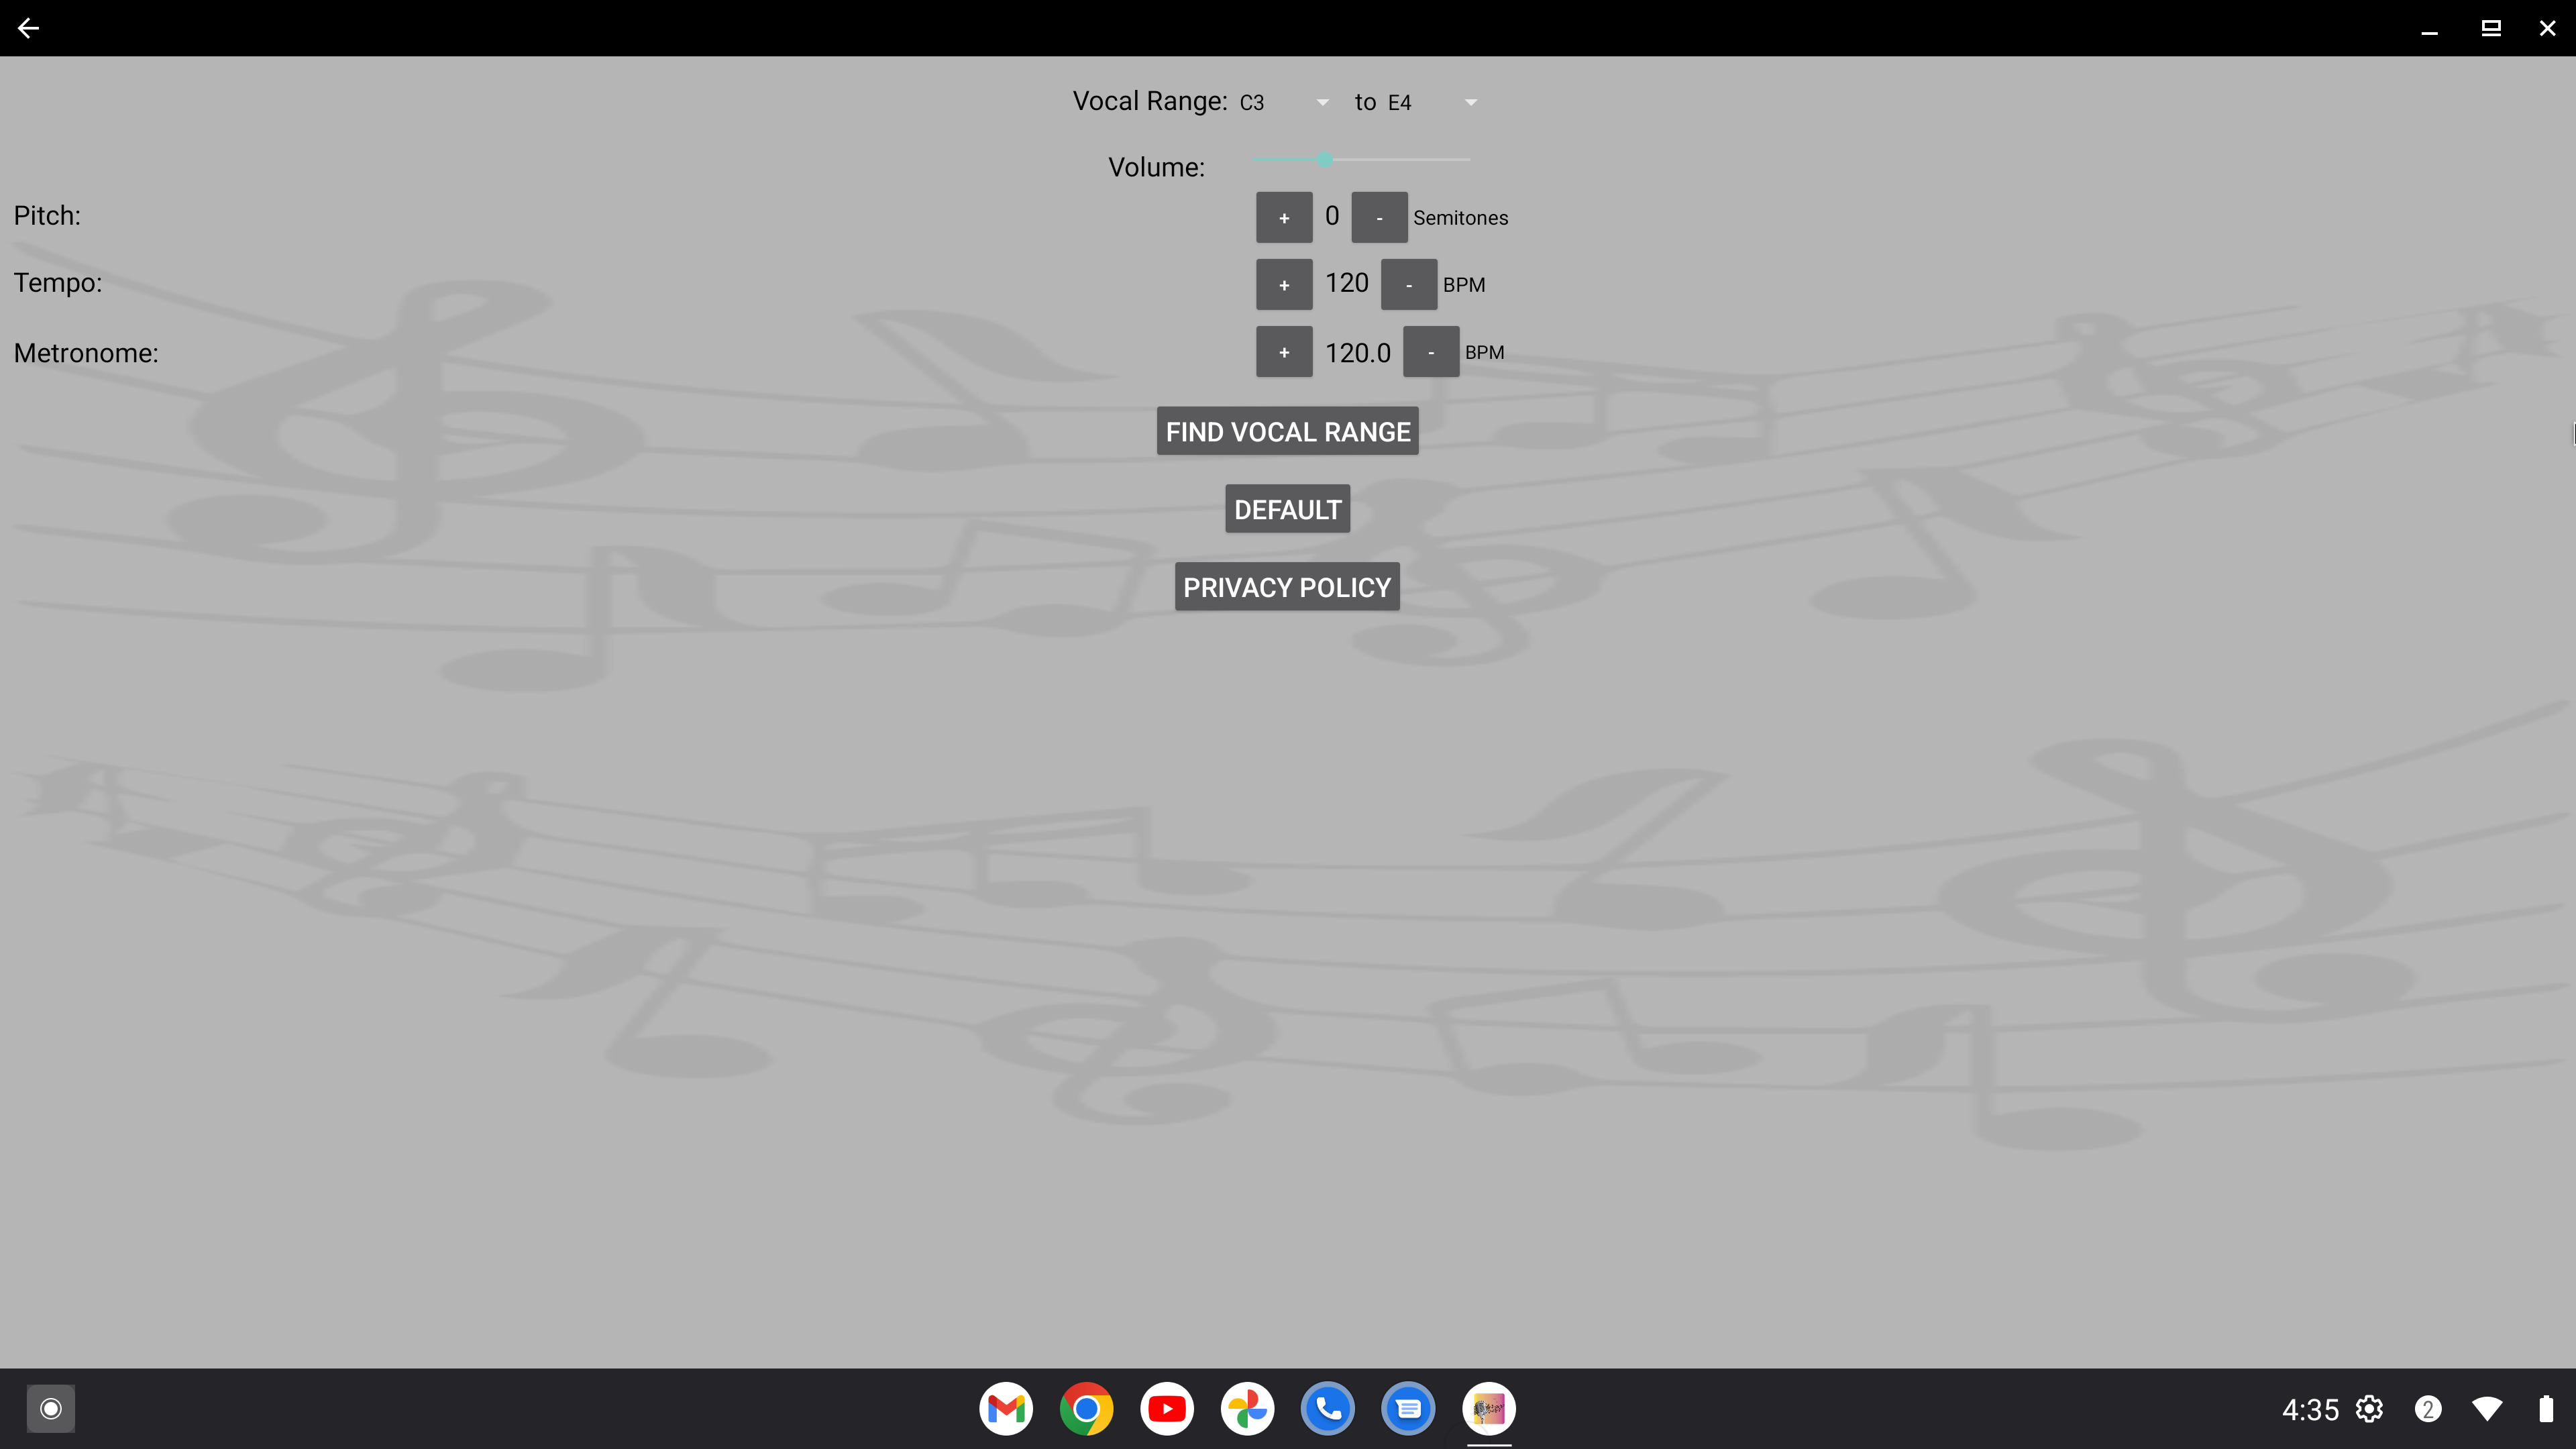Open settings gear in system tray
This screenshot has height=1449, width=2576.
[x=2369, y=1409]
